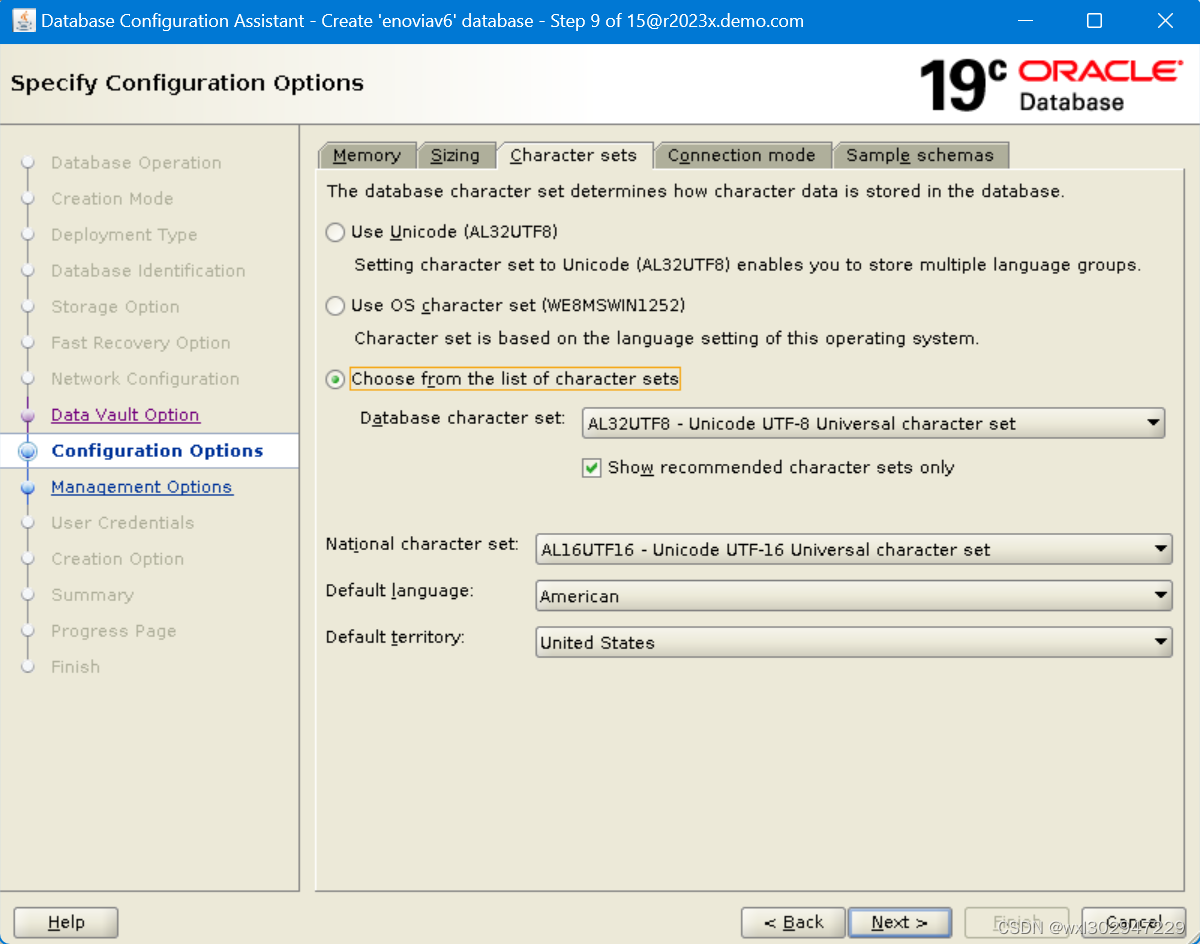Switch to the Memory tab
The height and width of the screenshot is (944, 1200).
coord(366,155)
